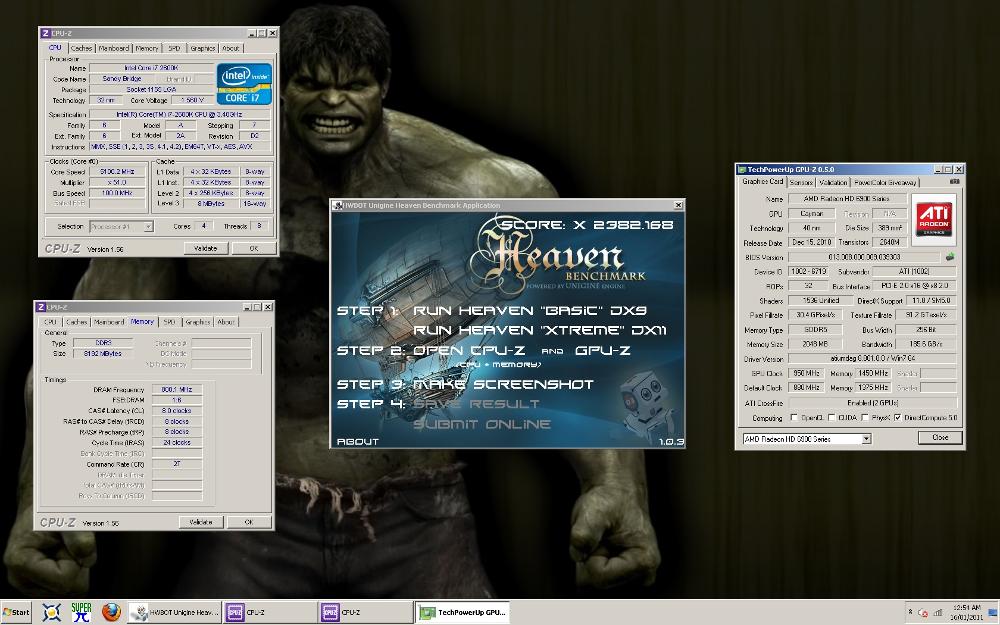This screenshot has width=1000, height=625.
Task: Click the network signal tray icon
Action: point(939,613)
